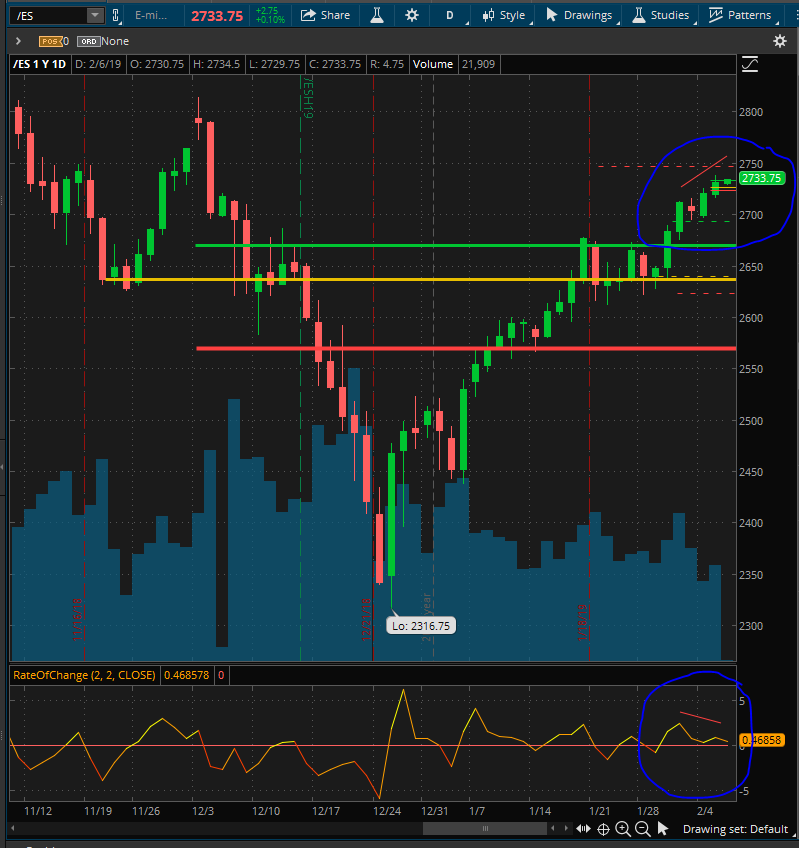The width and height of the screenshot is (799, 848).
Task: Open the flask Edit Studies icon
Action: click(x=377, y=15)
